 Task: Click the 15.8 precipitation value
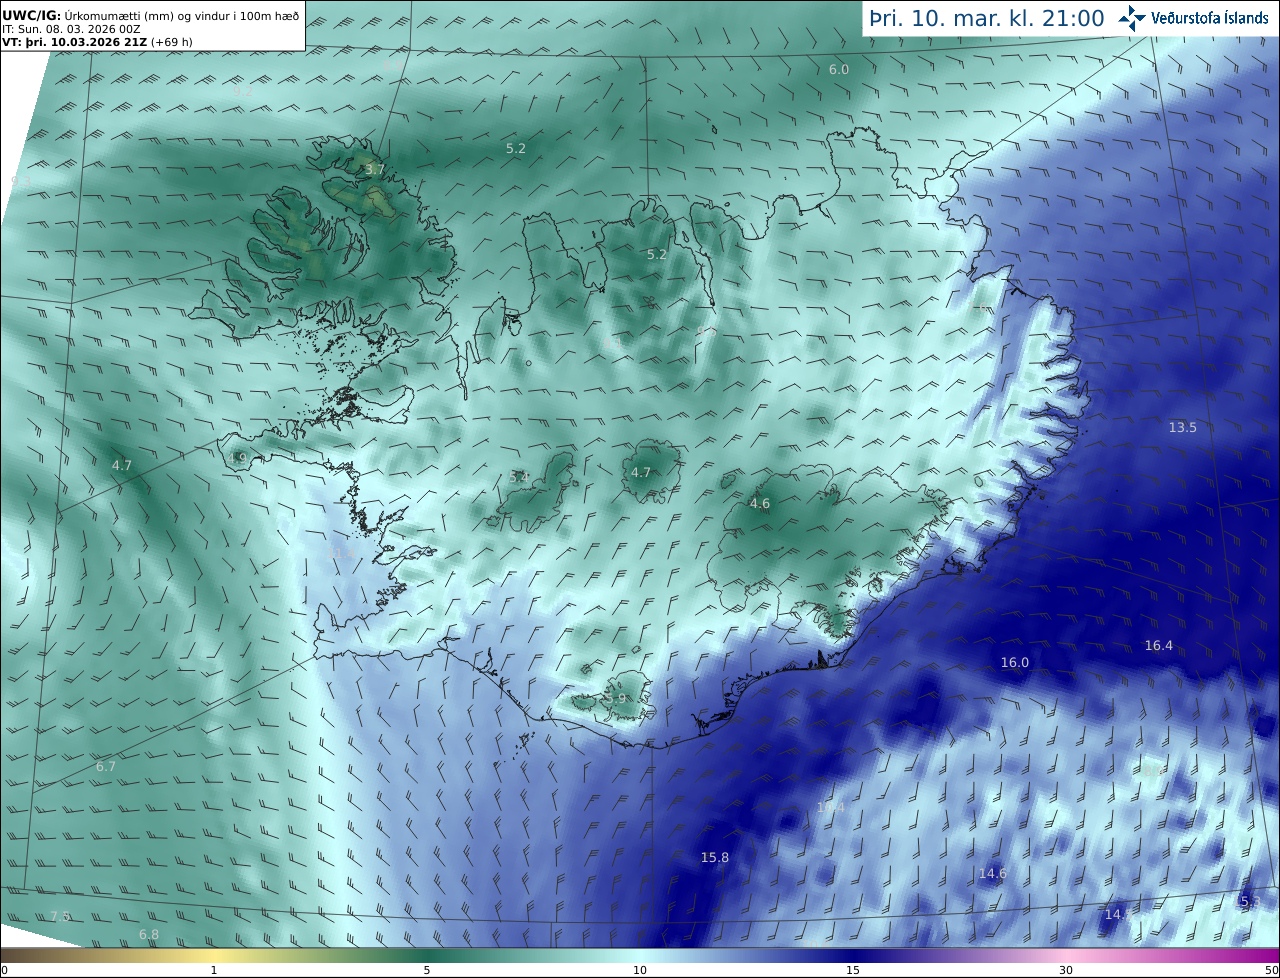click(x=715, y=857)
